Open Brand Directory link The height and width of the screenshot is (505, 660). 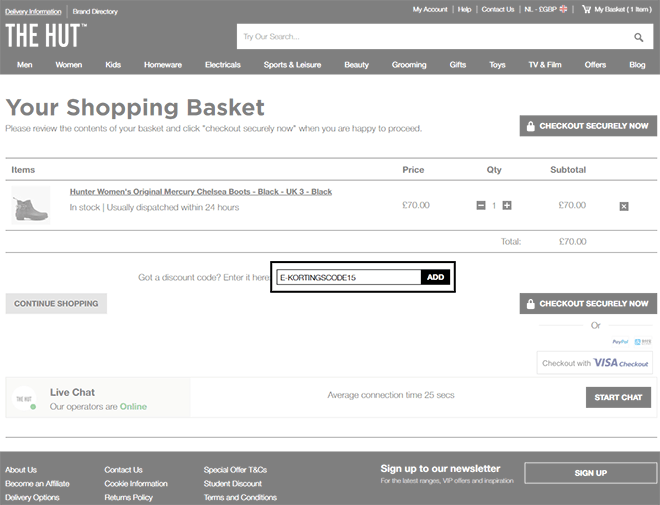click(95, 11)
